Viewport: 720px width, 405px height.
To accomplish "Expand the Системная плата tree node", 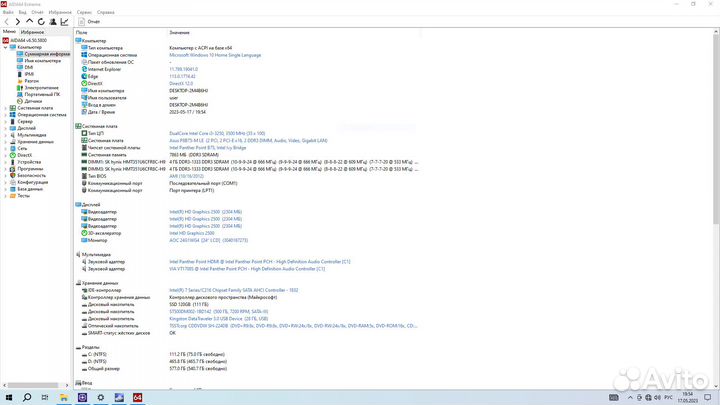I will 6,108.
